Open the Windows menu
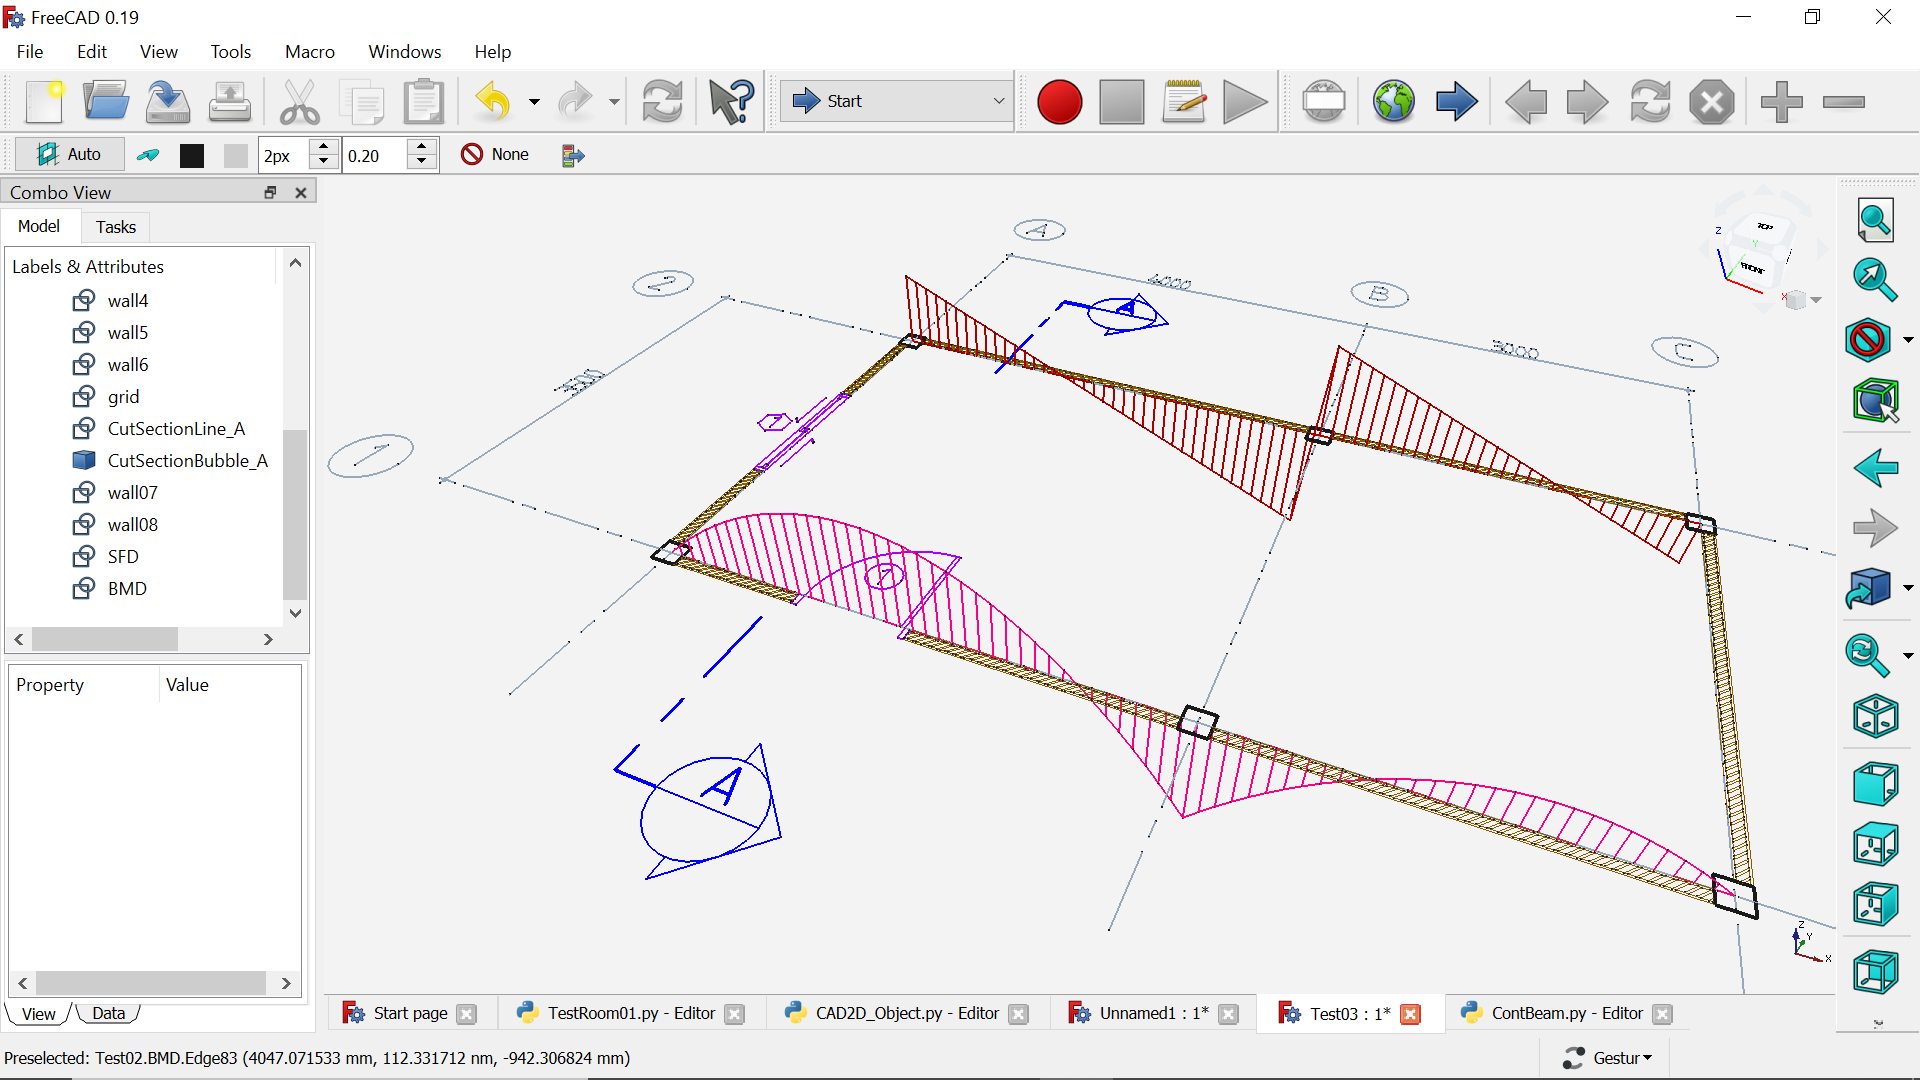This screenshot has width=1920, height=1080. pos(404,51)
